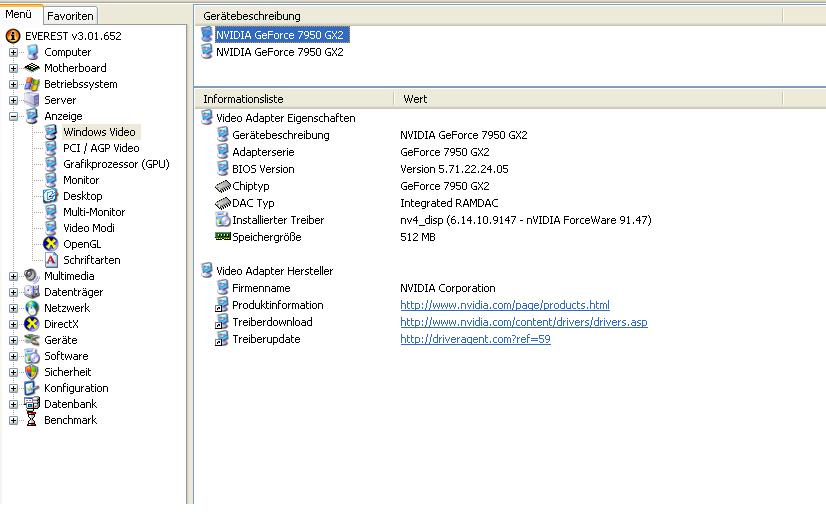
Task: Open the driveragent.com link
Action: coord(475,339)
